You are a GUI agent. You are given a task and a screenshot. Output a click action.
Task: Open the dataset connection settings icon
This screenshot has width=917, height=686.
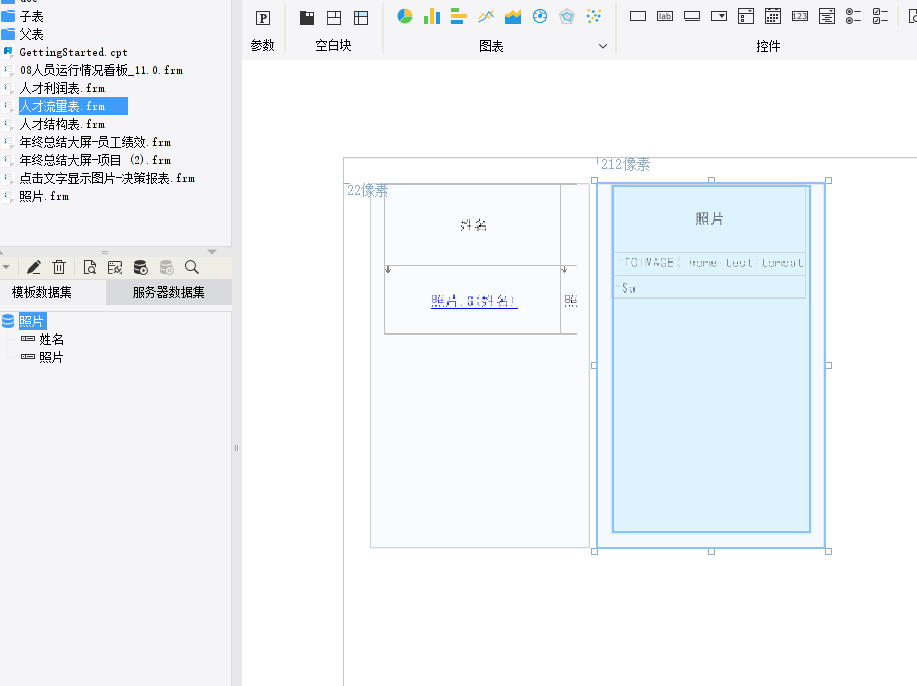click(x=115, y=267)
